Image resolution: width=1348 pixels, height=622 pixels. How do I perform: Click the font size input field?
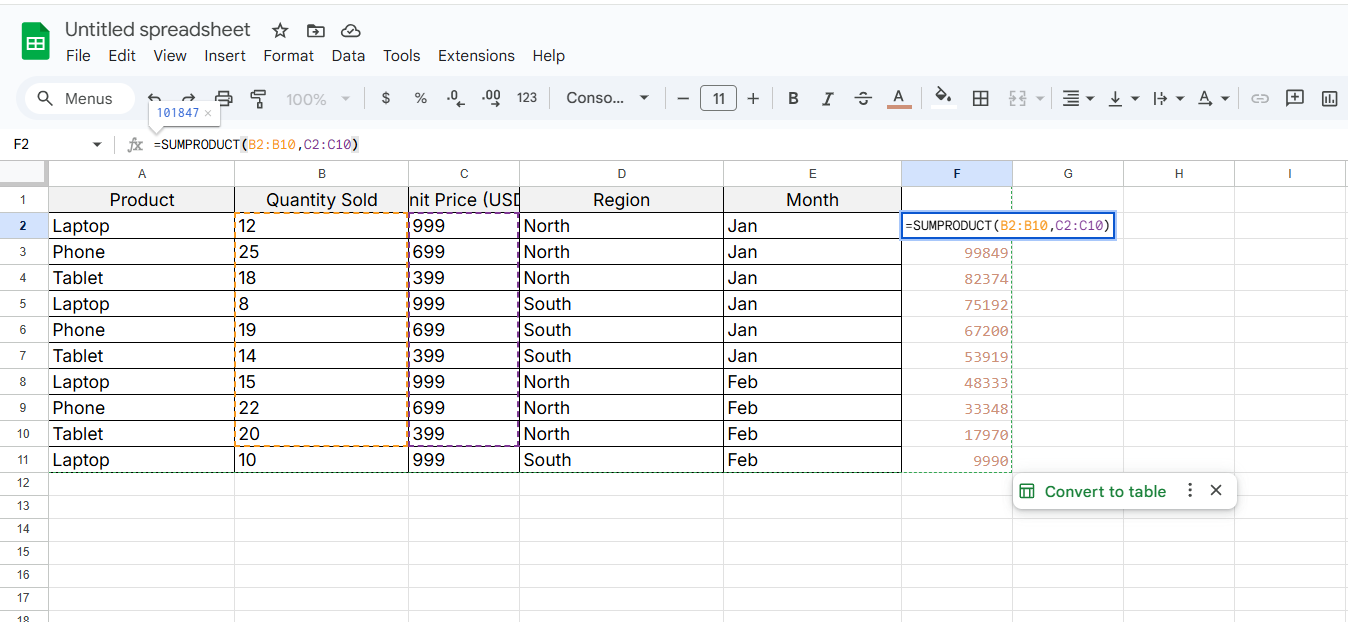coord(718,98)
